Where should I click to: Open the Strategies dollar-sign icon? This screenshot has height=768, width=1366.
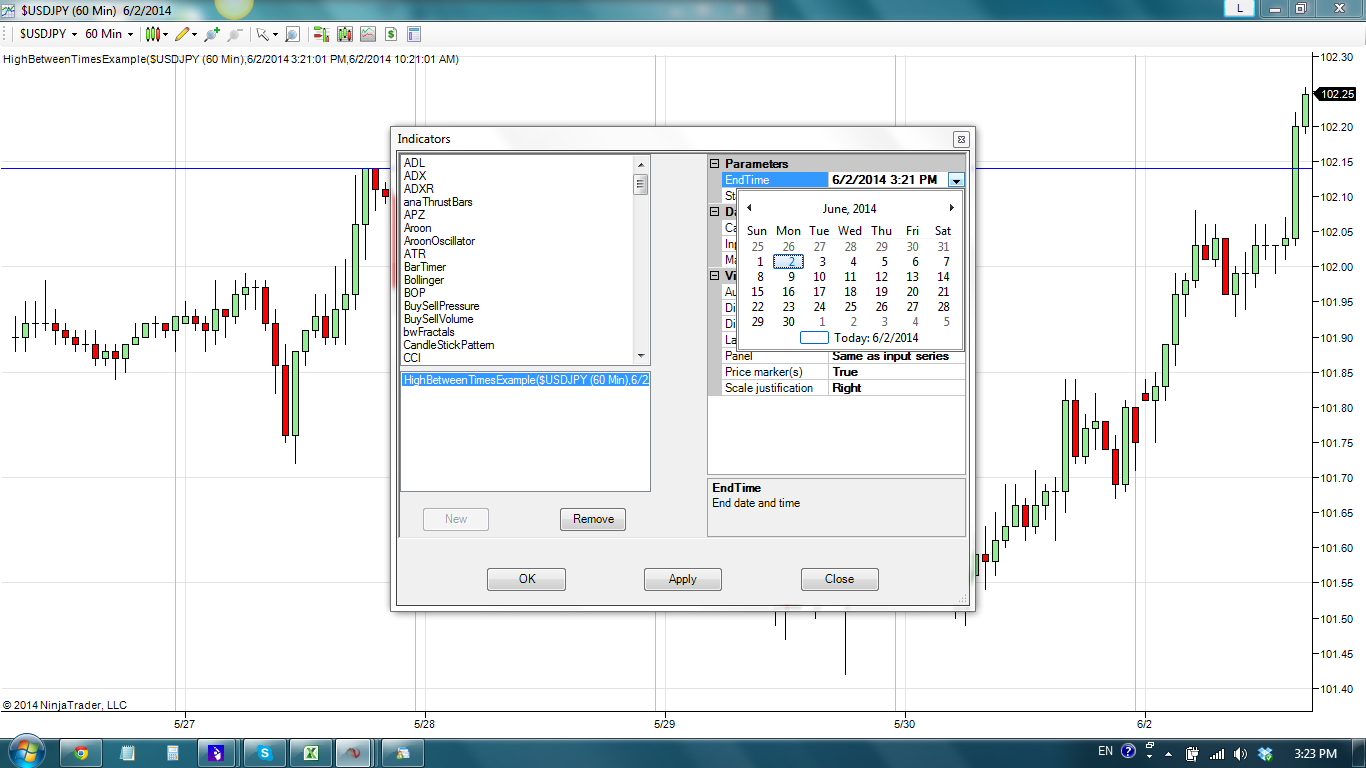click(391, 34)
